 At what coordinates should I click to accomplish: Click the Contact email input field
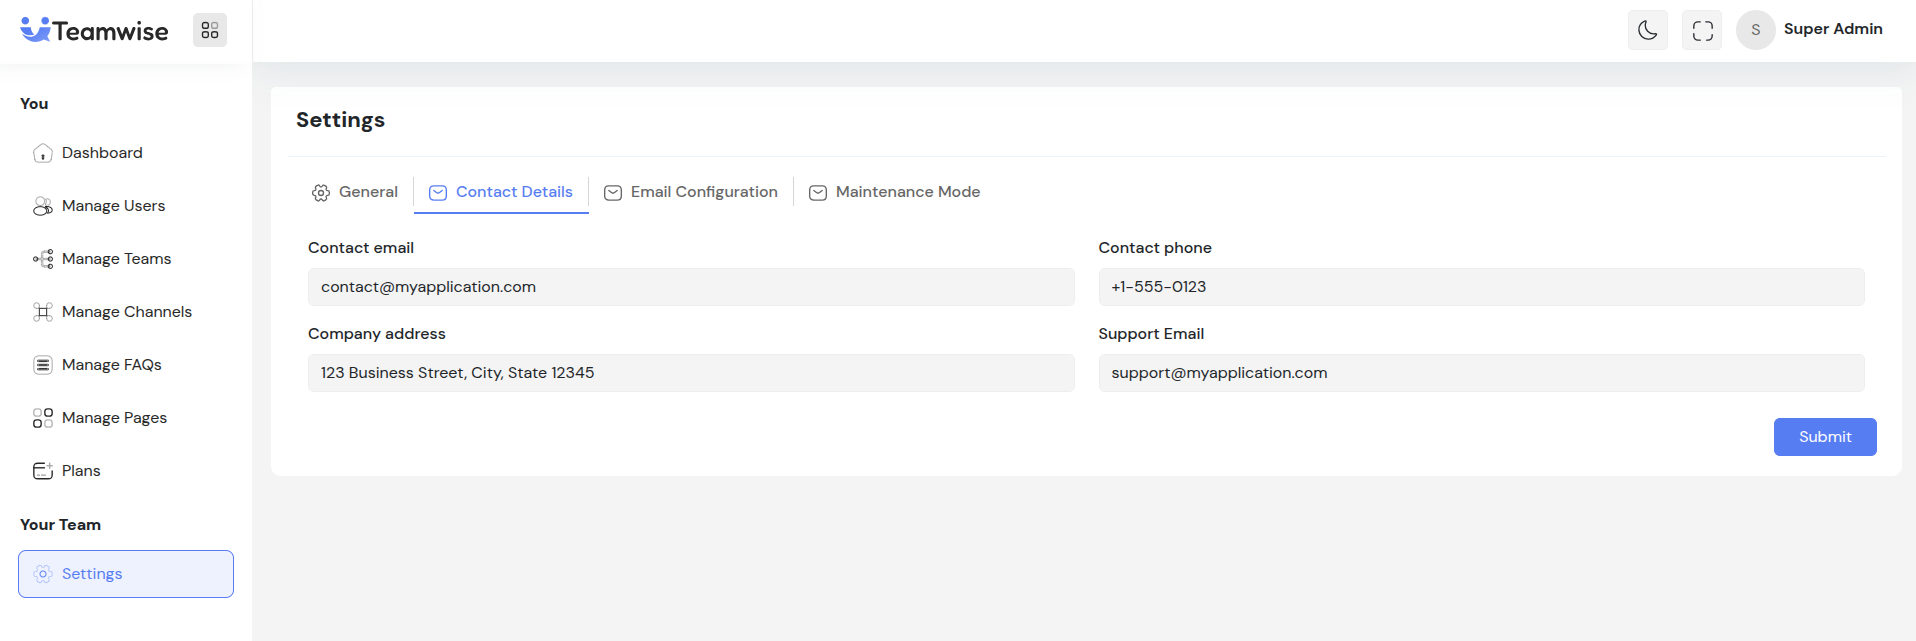(x=691, y=287)
